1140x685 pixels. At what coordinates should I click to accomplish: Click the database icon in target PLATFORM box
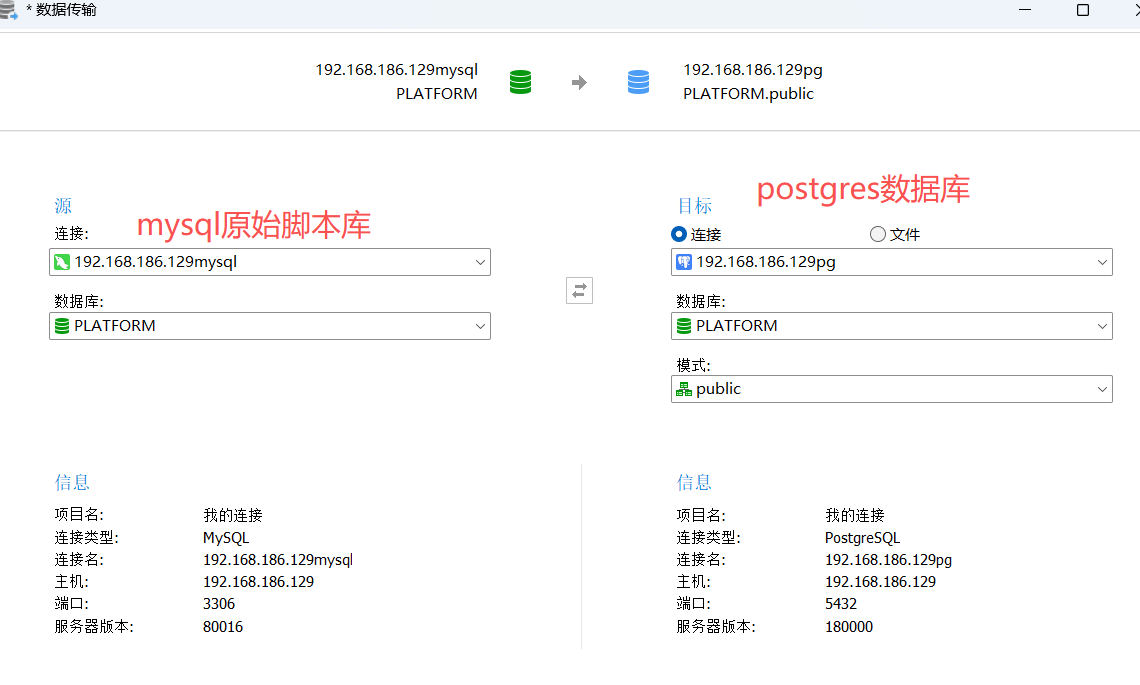684,326
